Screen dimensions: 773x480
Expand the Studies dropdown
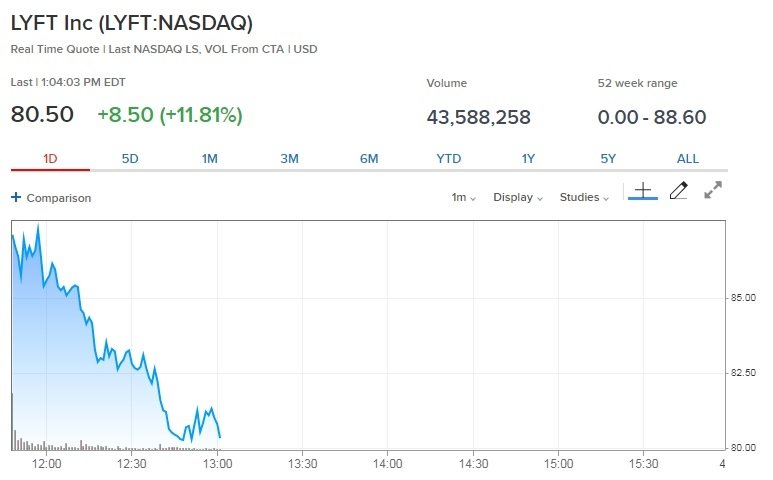[x=584, y=197]
